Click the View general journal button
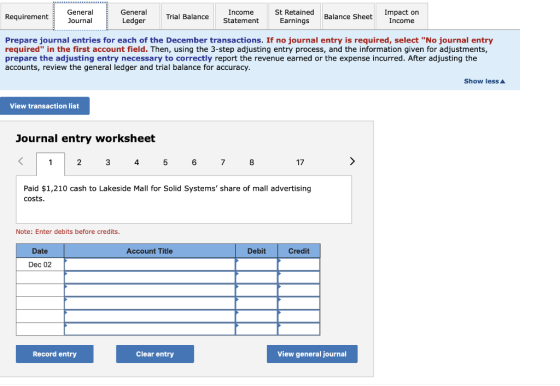The width and height of the screenshot is (560, 386). (x=312, y=354)
